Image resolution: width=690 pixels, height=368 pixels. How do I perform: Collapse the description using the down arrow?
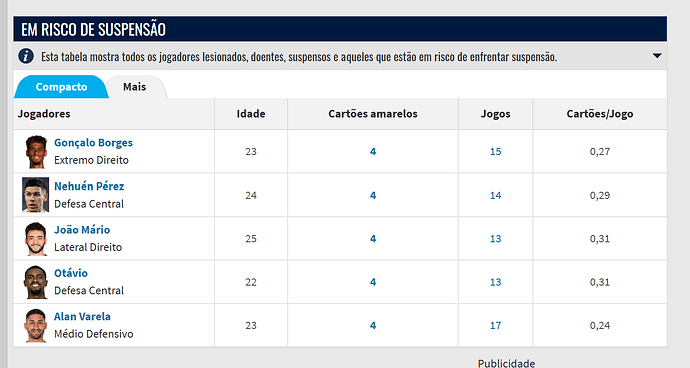point(657,56)
